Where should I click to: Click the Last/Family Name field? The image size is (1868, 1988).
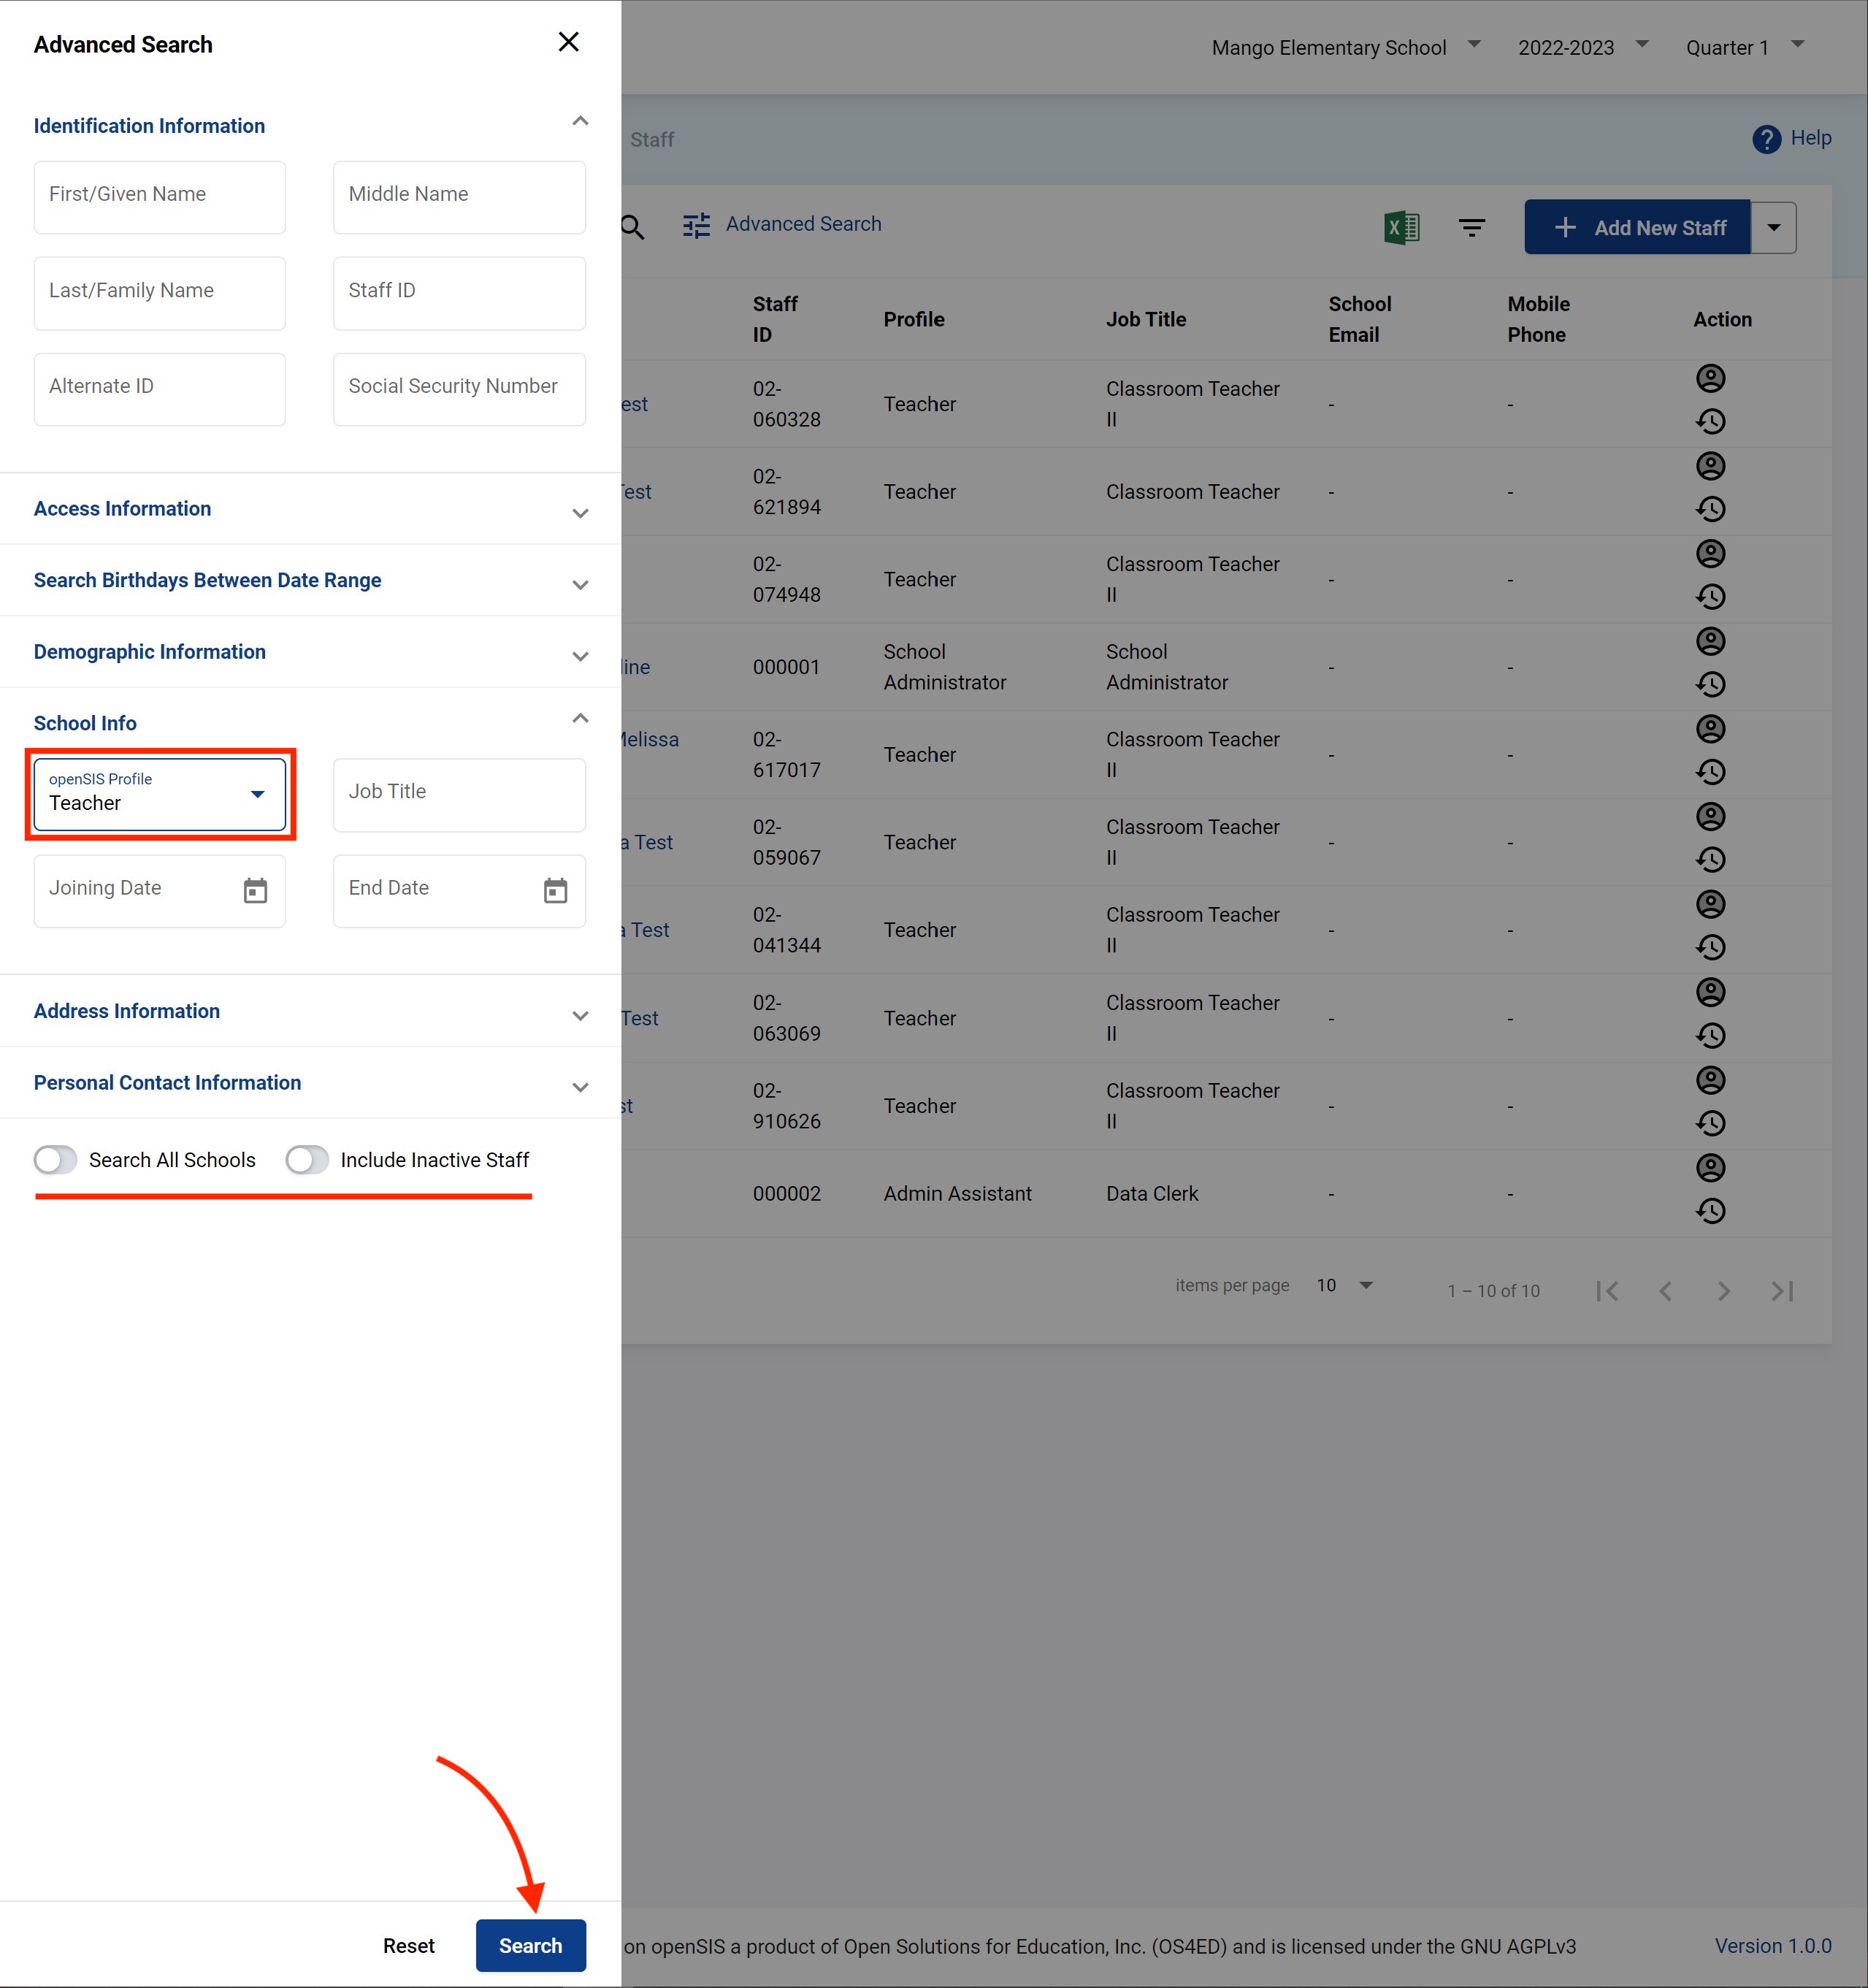tap(160, 293)
